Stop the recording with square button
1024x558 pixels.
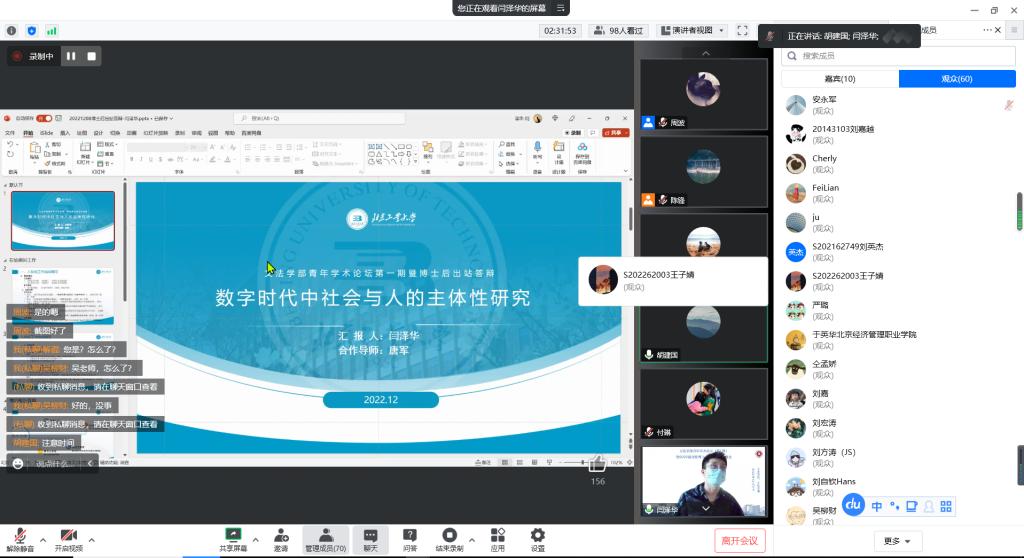(91, 56)
